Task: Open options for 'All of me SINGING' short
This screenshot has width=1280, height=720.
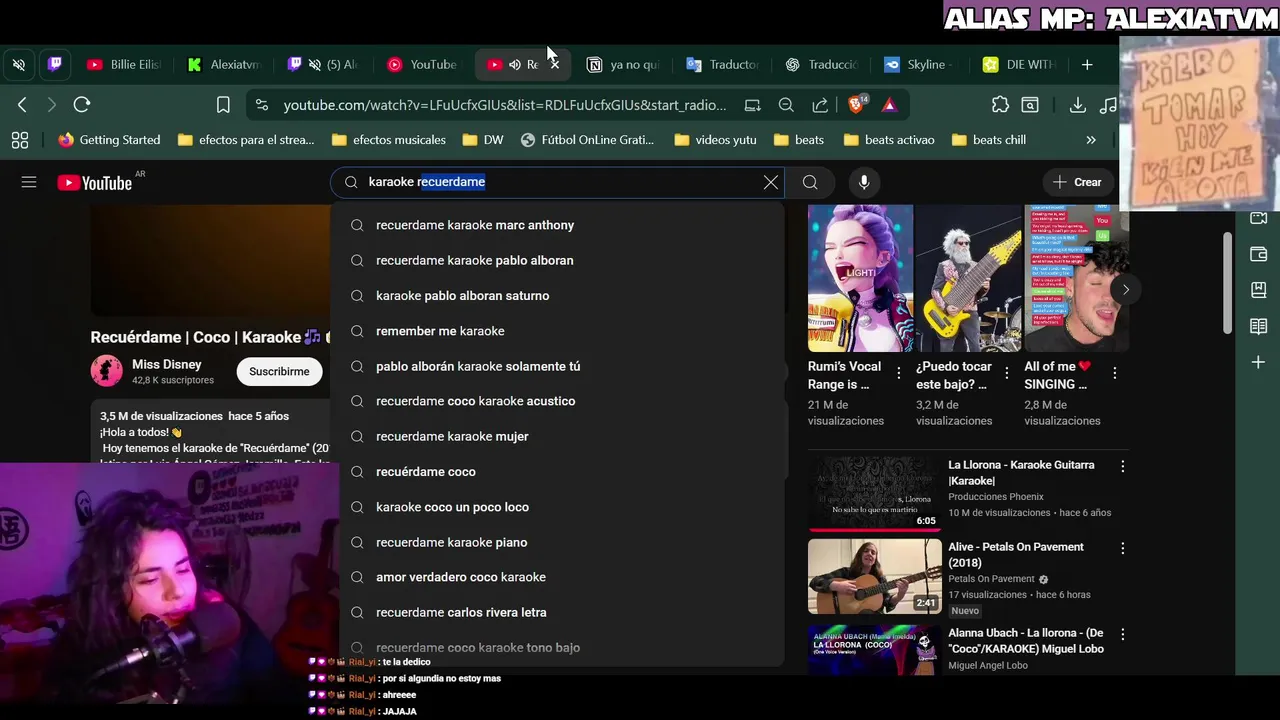Action: click(1114, 373)
